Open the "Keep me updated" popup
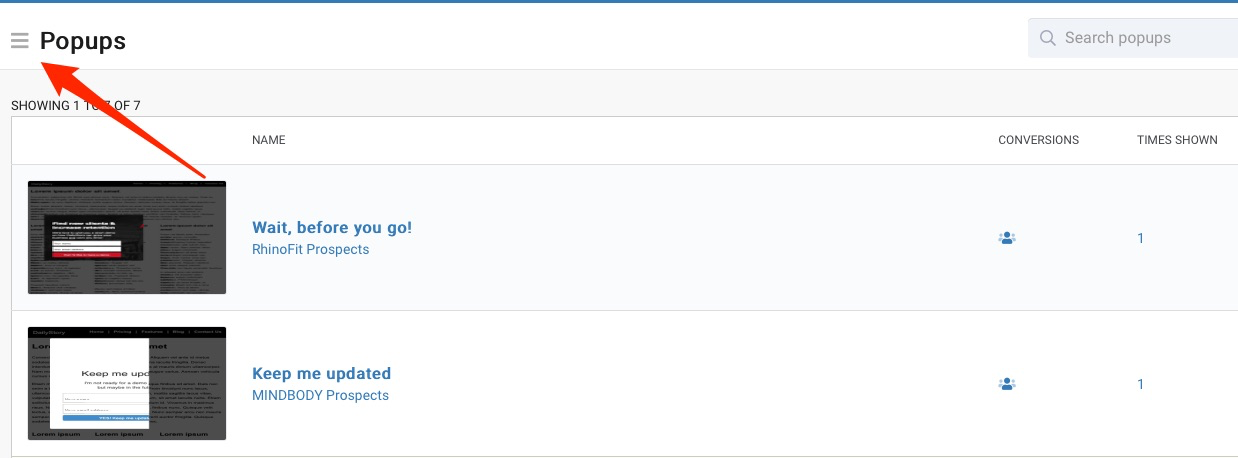Viewport: 1238px width, 458px height. (x=321, y=373)
